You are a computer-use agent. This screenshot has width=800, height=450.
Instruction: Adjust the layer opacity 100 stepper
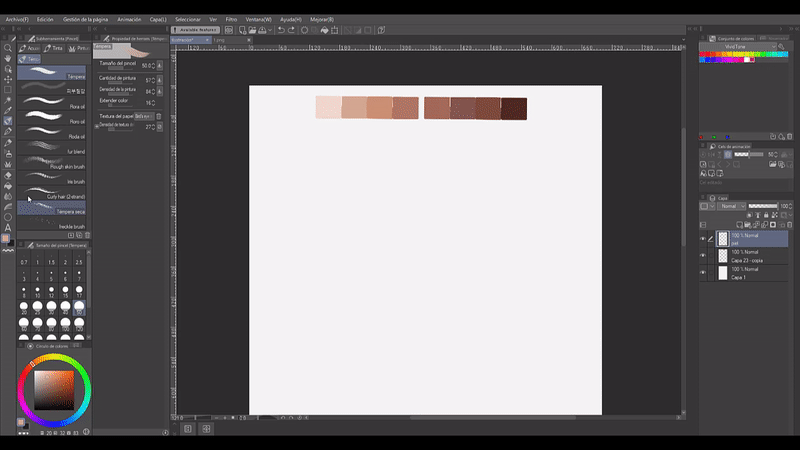790,206
